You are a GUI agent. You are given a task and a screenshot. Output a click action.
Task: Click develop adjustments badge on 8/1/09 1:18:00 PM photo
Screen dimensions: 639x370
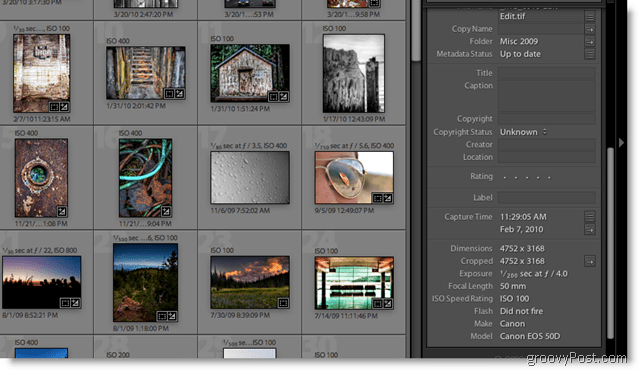172,316
